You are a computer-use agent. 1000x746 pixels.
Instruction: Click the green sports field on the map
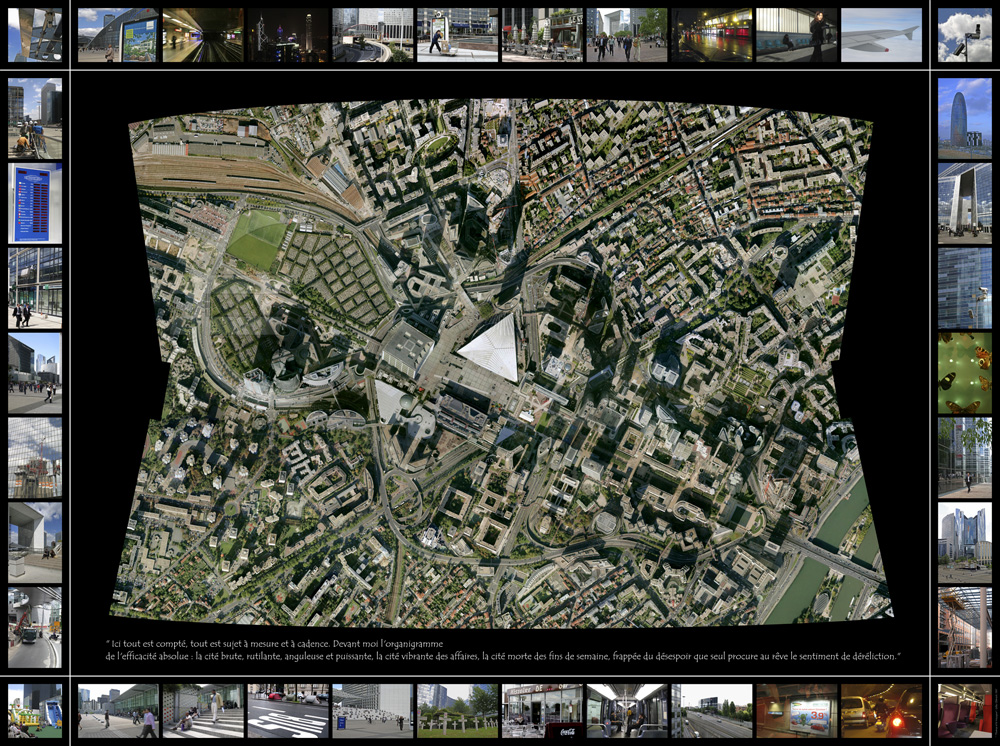coord(255,238)
